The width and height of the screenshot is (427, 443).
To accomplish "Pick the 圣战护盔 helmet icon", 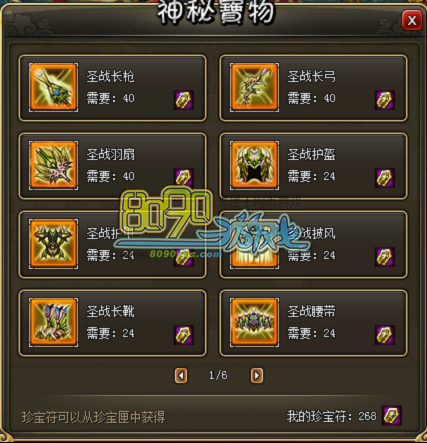I will (x=254, y=165).
